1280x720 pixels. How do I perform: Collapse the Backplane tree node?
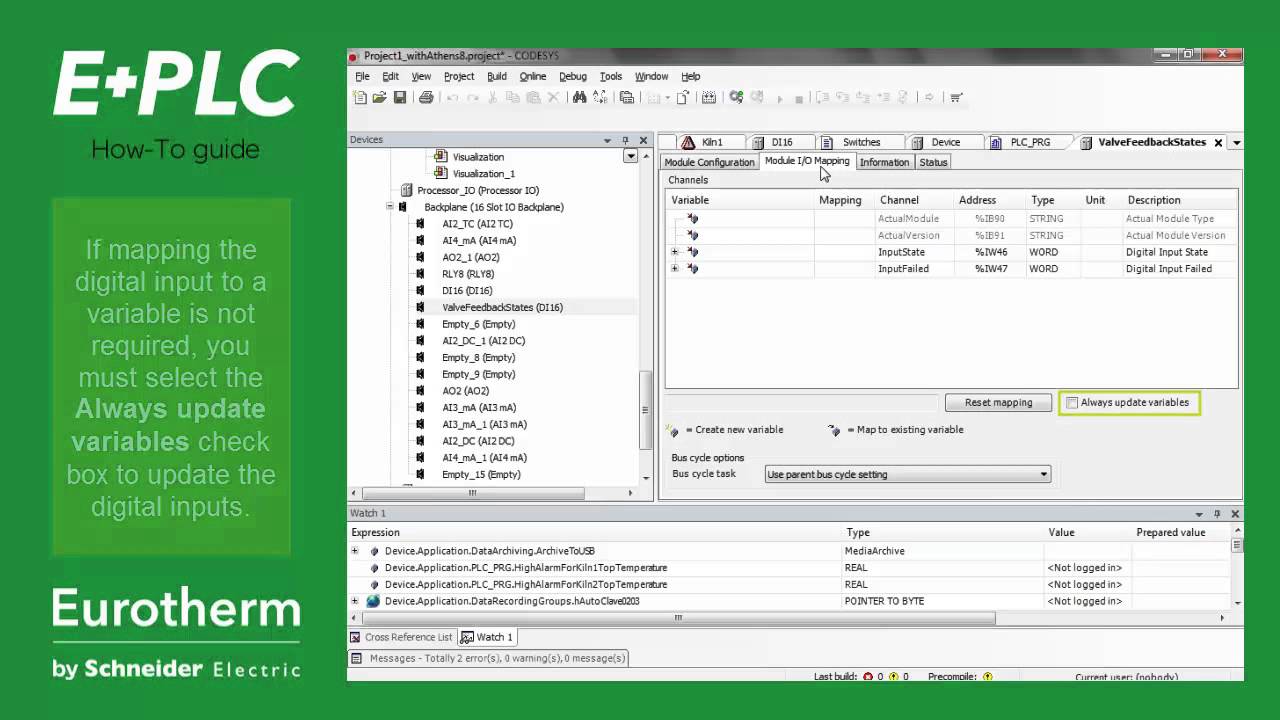(390, 207)
